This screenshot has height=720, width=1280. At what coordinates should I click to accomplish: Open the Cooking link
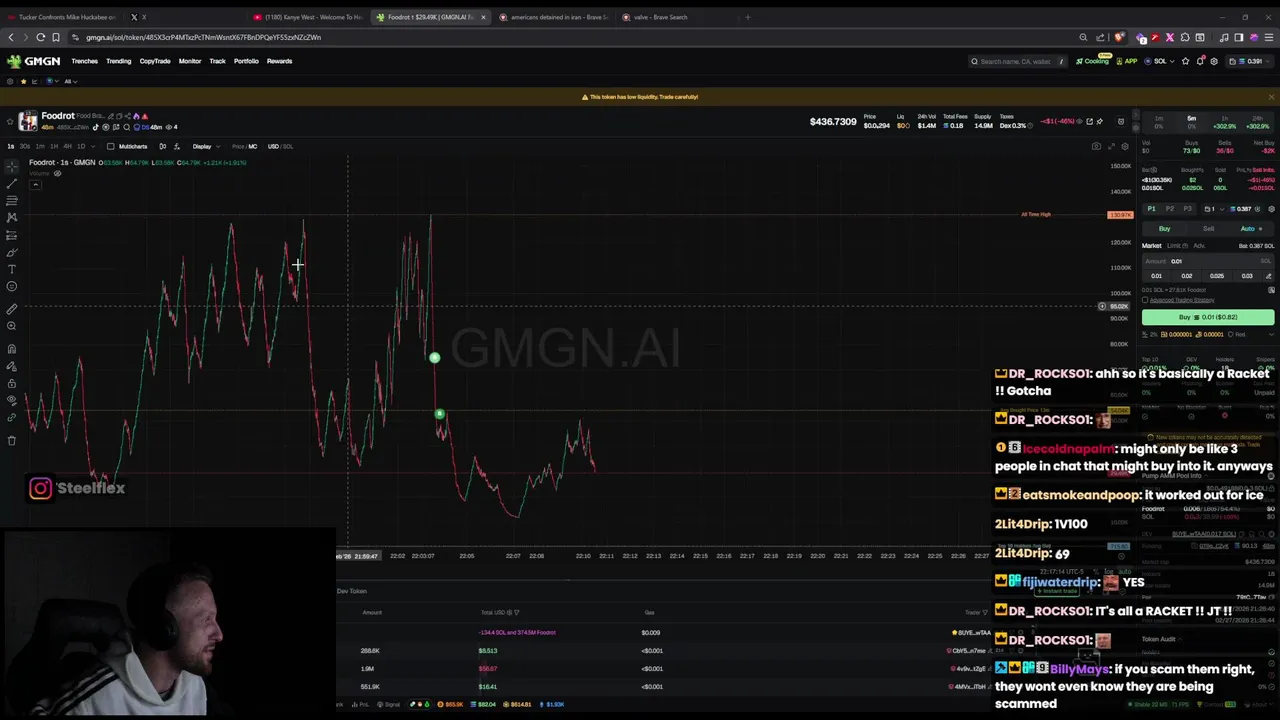(x=1093, y=61)
